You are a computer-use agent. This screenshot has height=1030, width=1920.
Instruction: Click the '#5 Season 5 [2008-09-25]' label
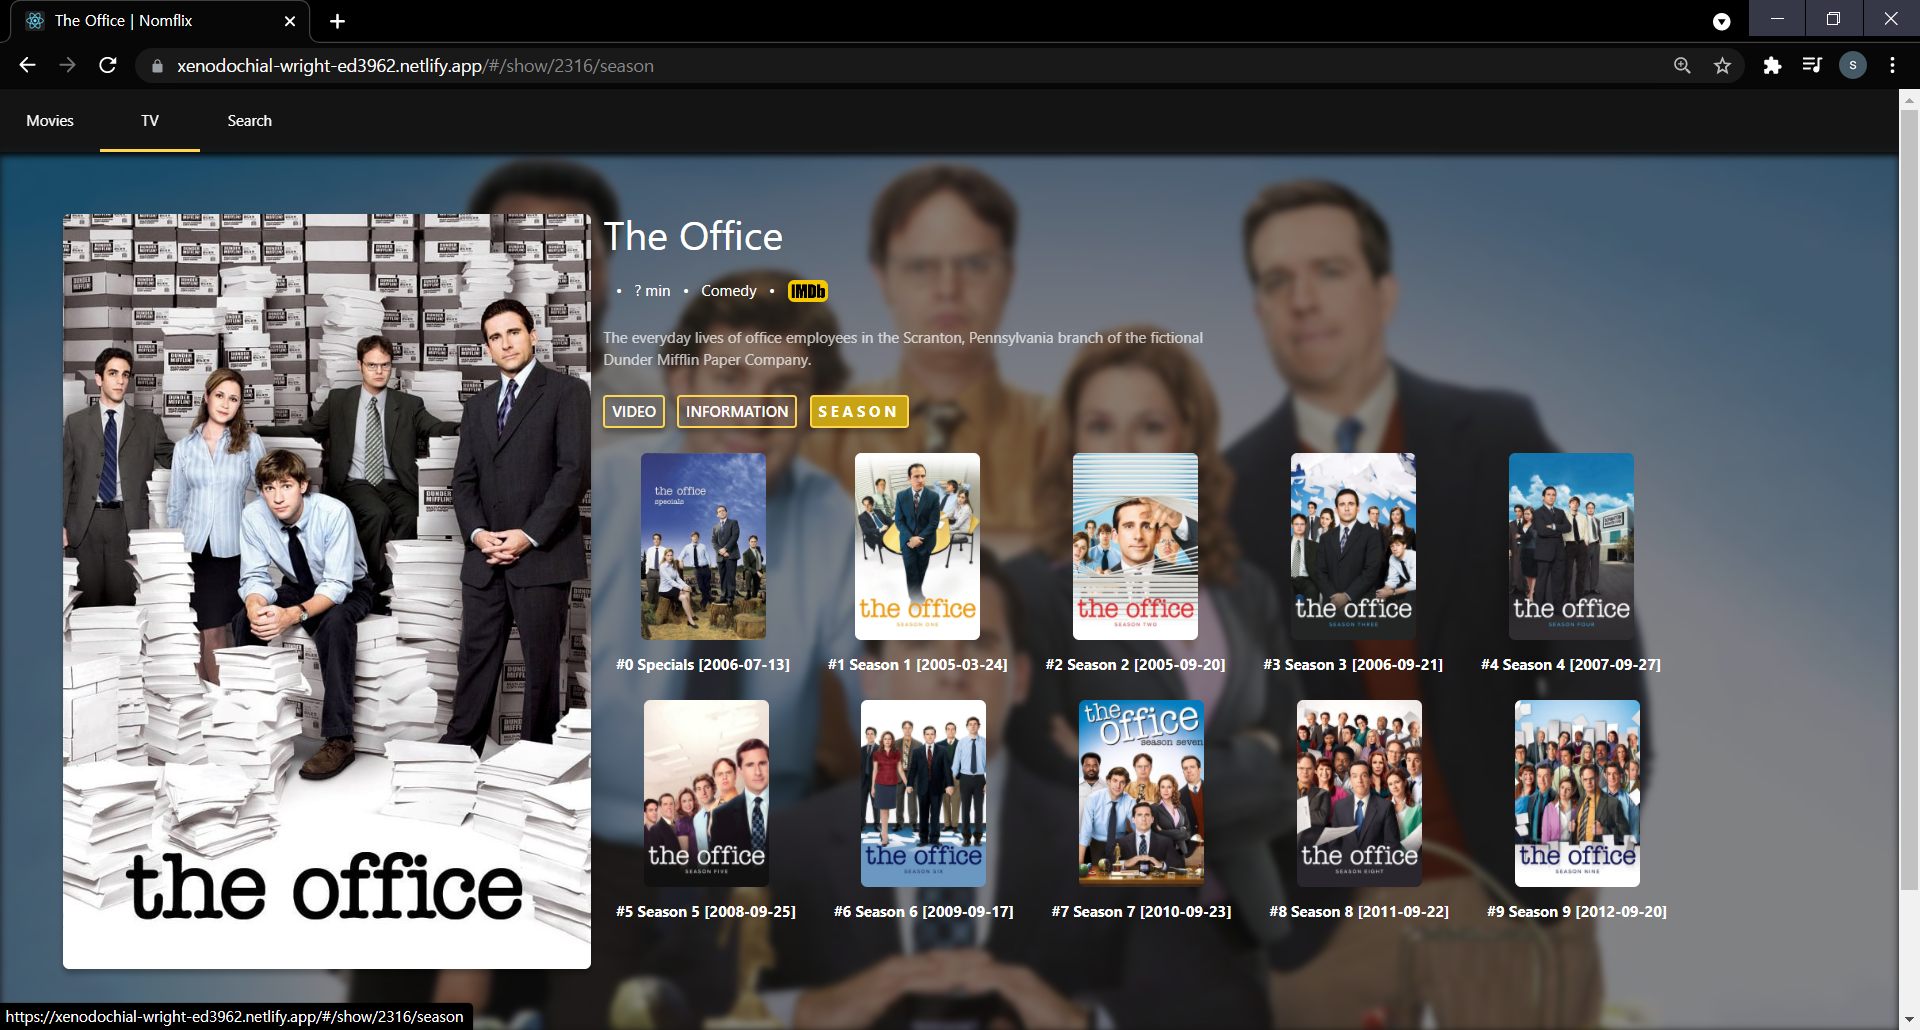[x=706, y=911]
